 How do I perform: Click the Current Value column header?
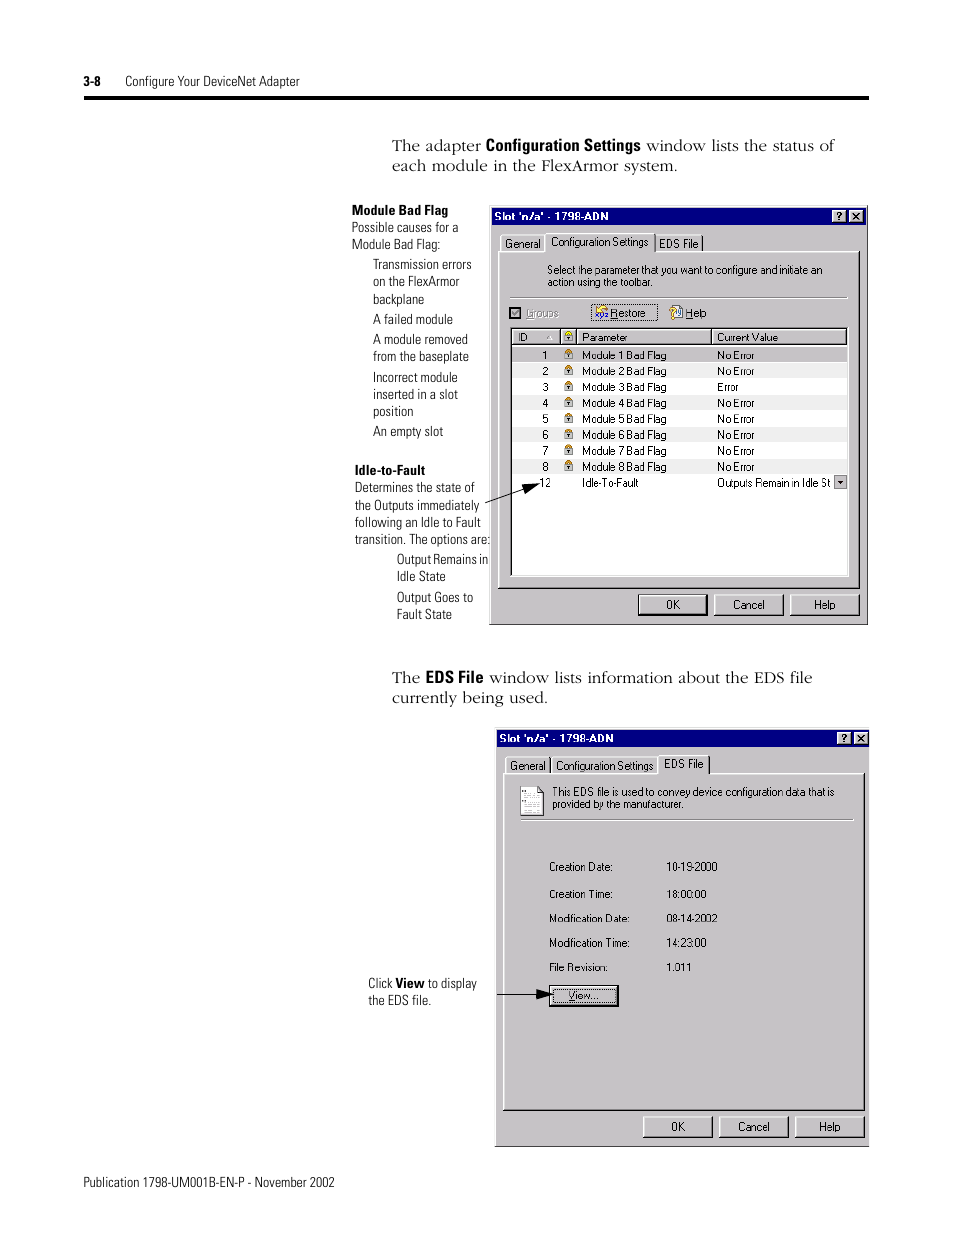pos(779,337)
